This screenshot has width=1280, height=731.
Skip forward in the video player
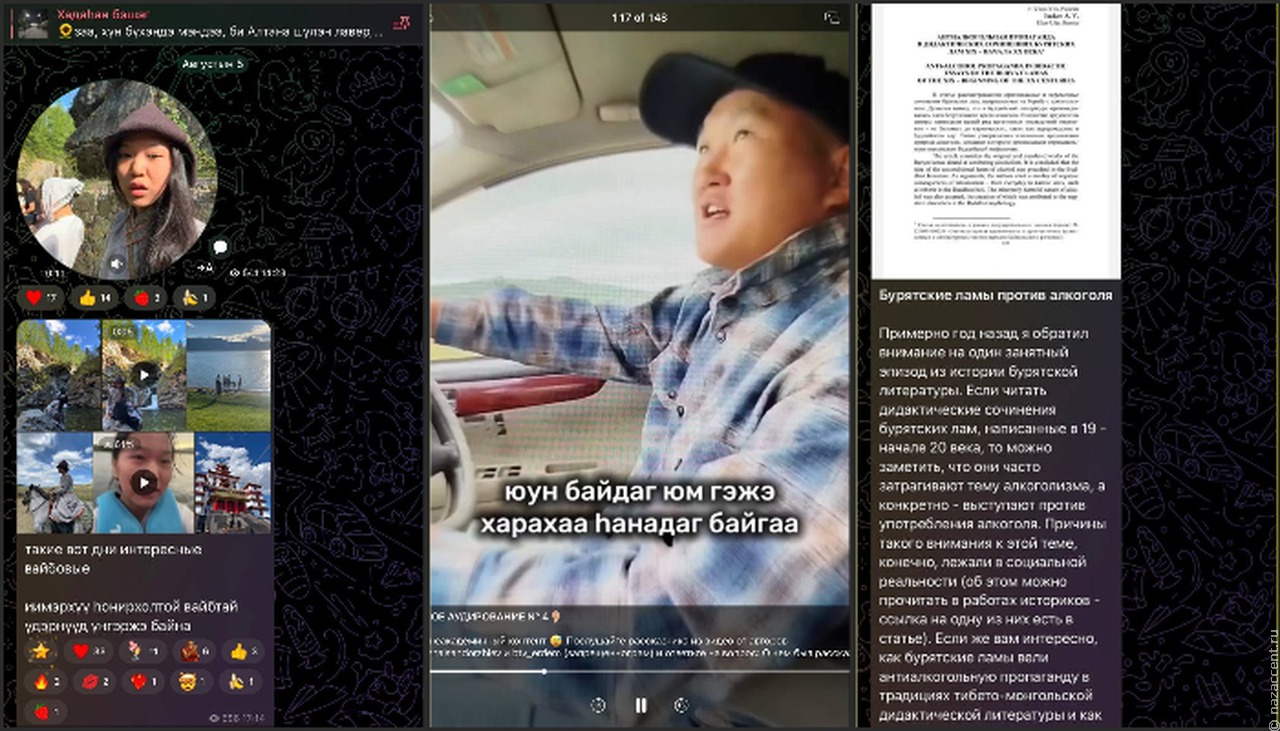[682, 705]
